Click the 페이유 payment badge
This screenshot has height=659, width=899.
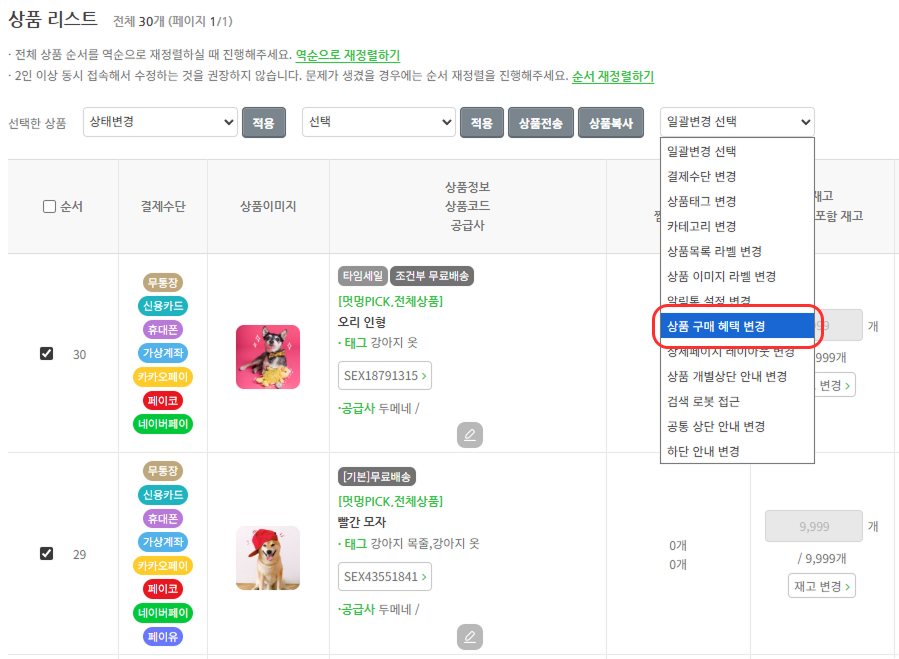163,637
